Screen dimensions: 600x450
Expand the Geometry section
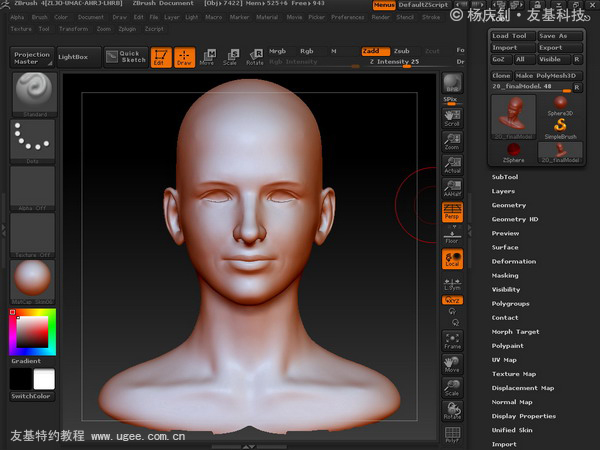coord(509,205)
